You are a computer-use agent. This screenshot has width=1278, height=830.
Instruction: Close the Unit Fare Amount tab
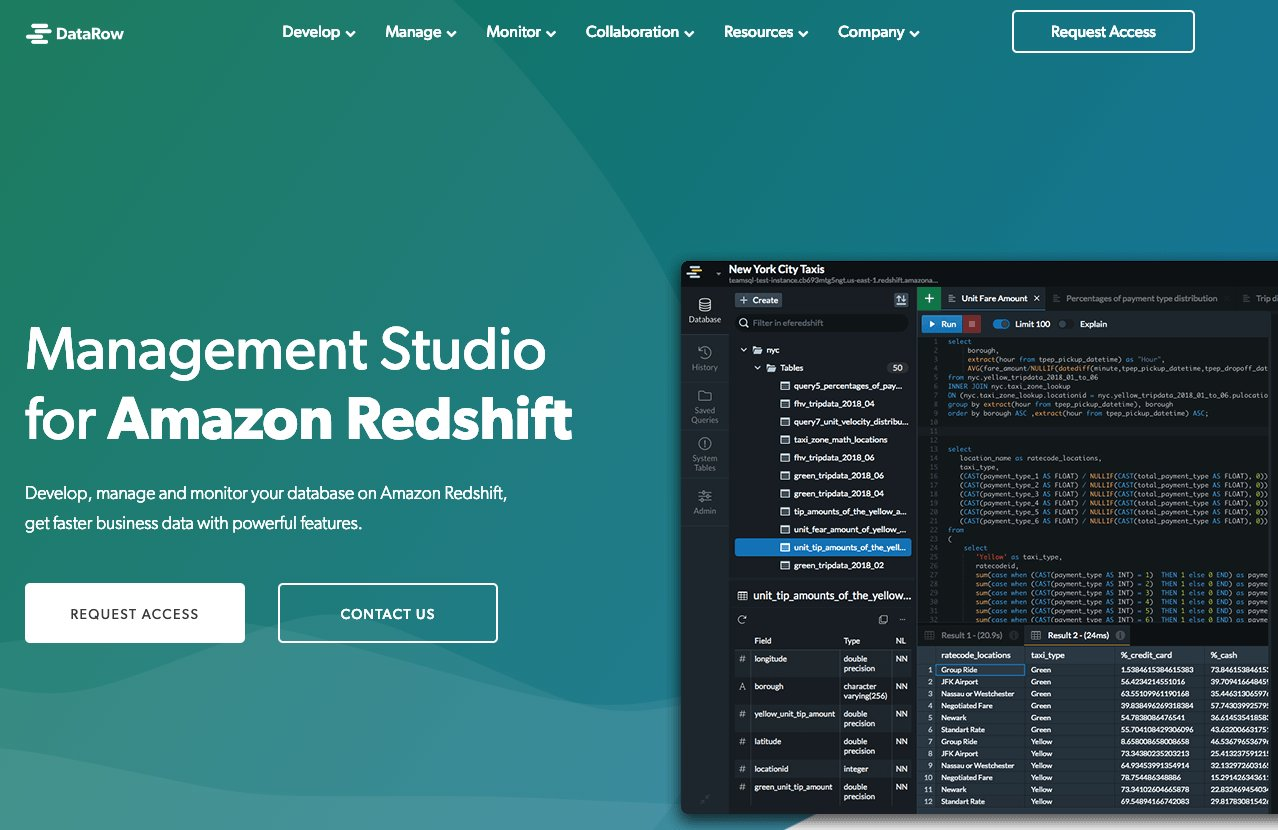tap(1037, 298)
